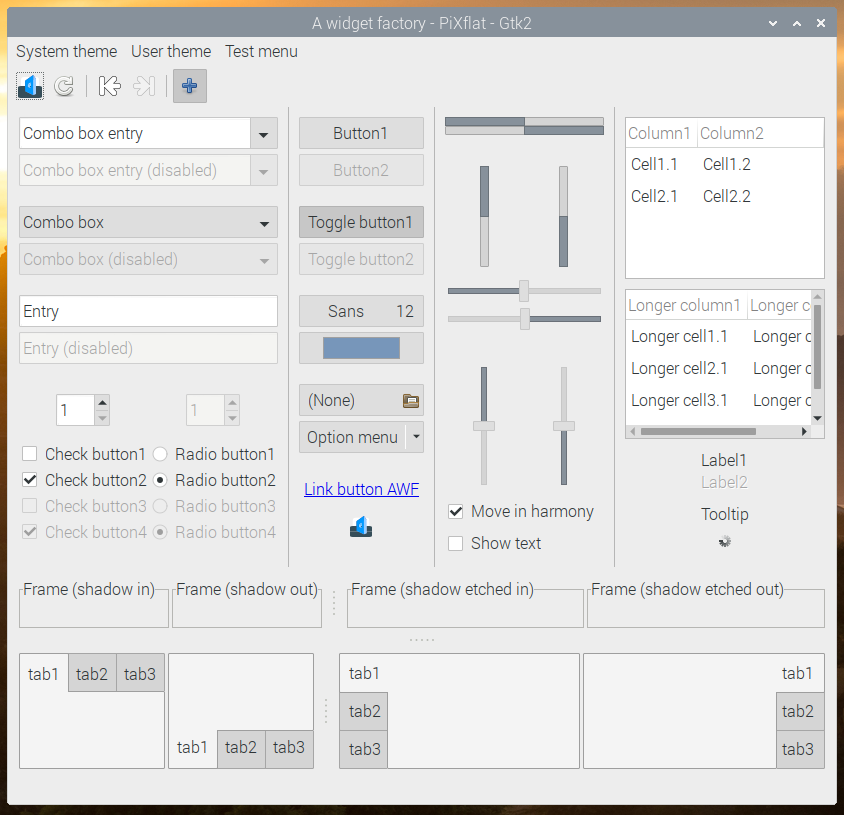Viewport: 844px width, 815px height.
Task: Click the small AWF icon below Link button AWF
Action: (361, 527)
